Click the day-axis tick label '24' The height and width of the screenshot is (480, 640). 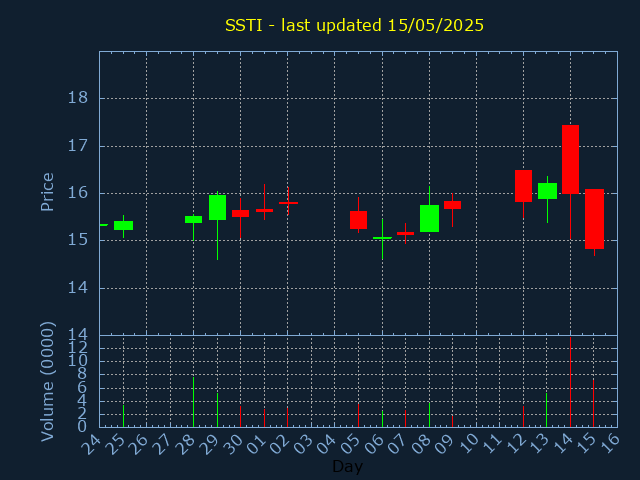point(91,444)
